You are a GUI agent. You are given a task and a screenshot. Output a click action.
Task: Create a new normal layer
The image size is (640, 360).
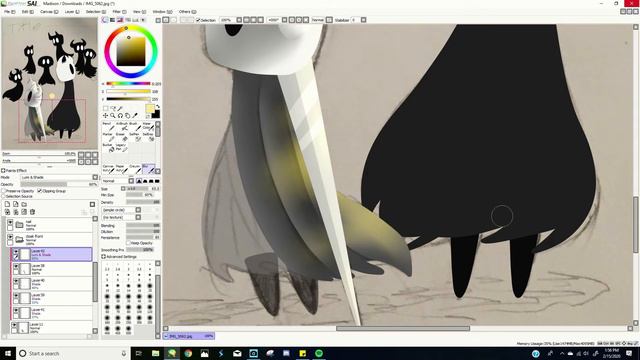click(x=7, y=204)
